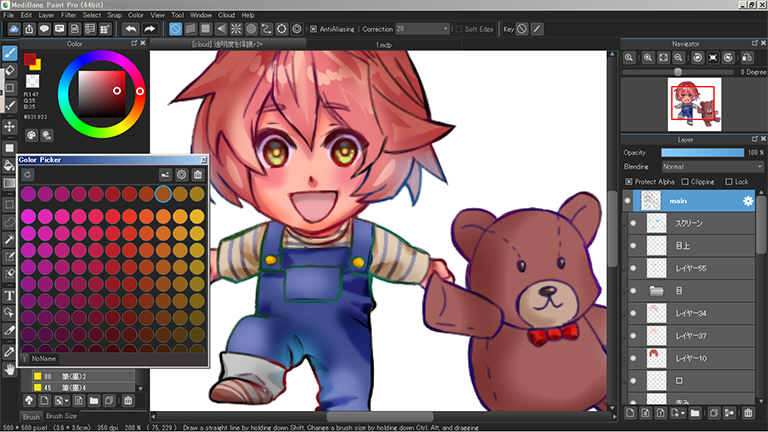The image size is (768, 432).
Task: Select the Brush tool in left toolbar
Action: (x=9, y=53)
